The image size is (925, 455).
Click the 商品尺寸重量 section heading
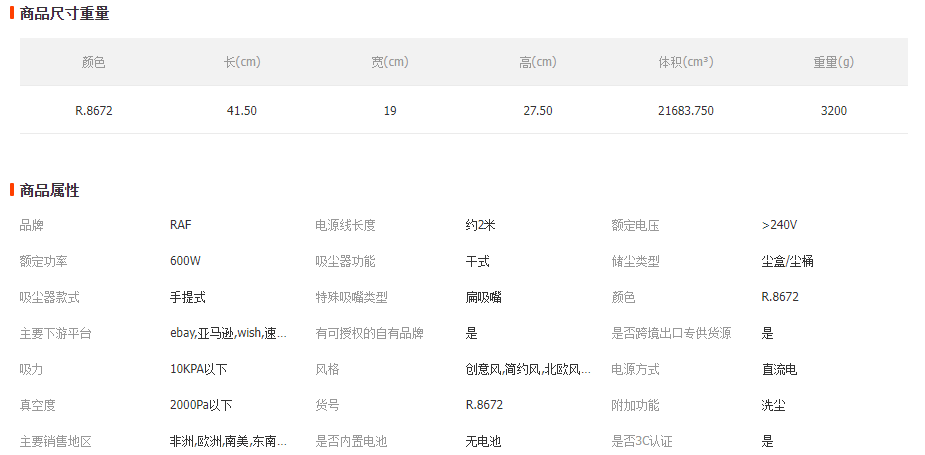pyautogui.click(x=64, y=14)
